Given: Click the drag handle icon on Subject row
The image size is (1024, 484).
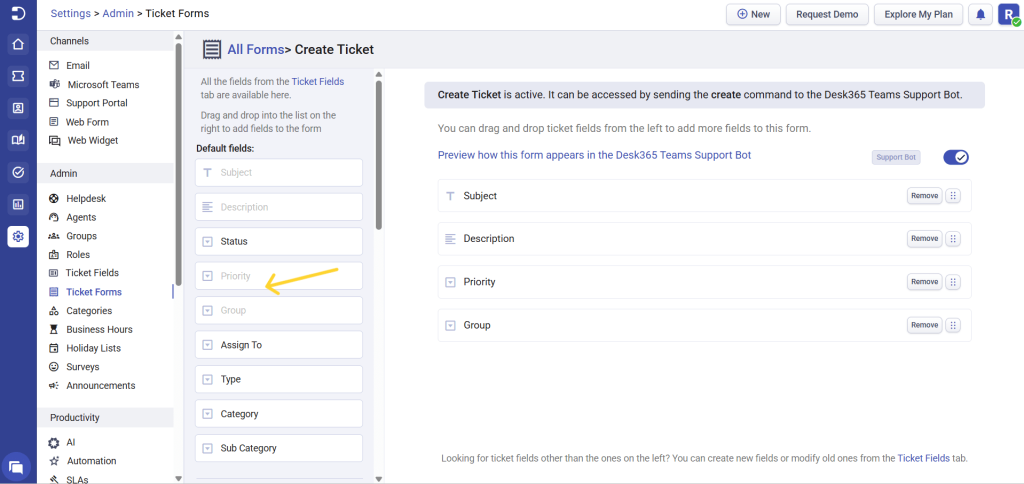Looking at the screenshot, I should (953, 196).
